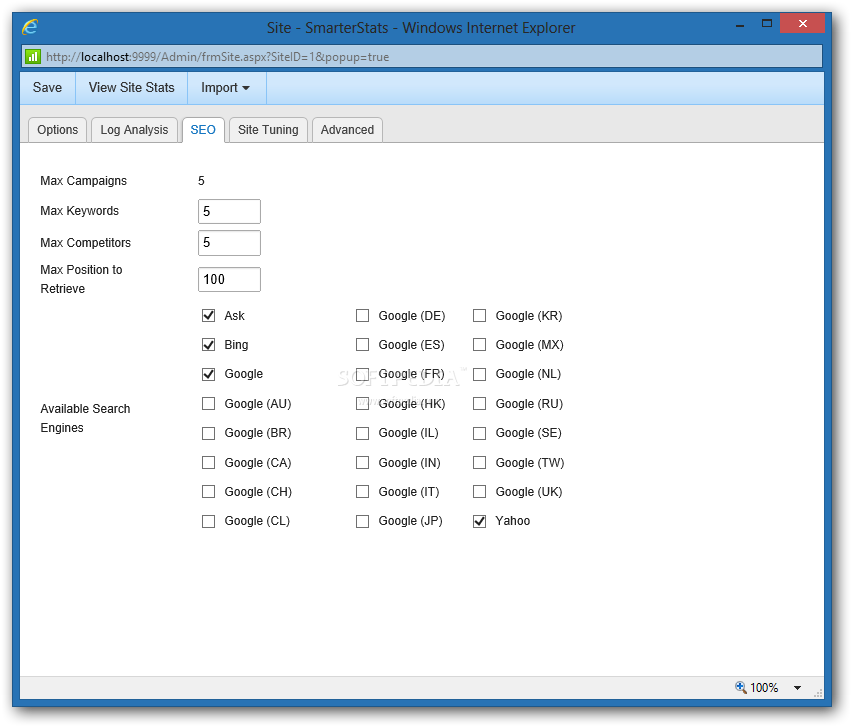
Task: Close the SmarterStats popup window
Action: click(x=803, y=23)
